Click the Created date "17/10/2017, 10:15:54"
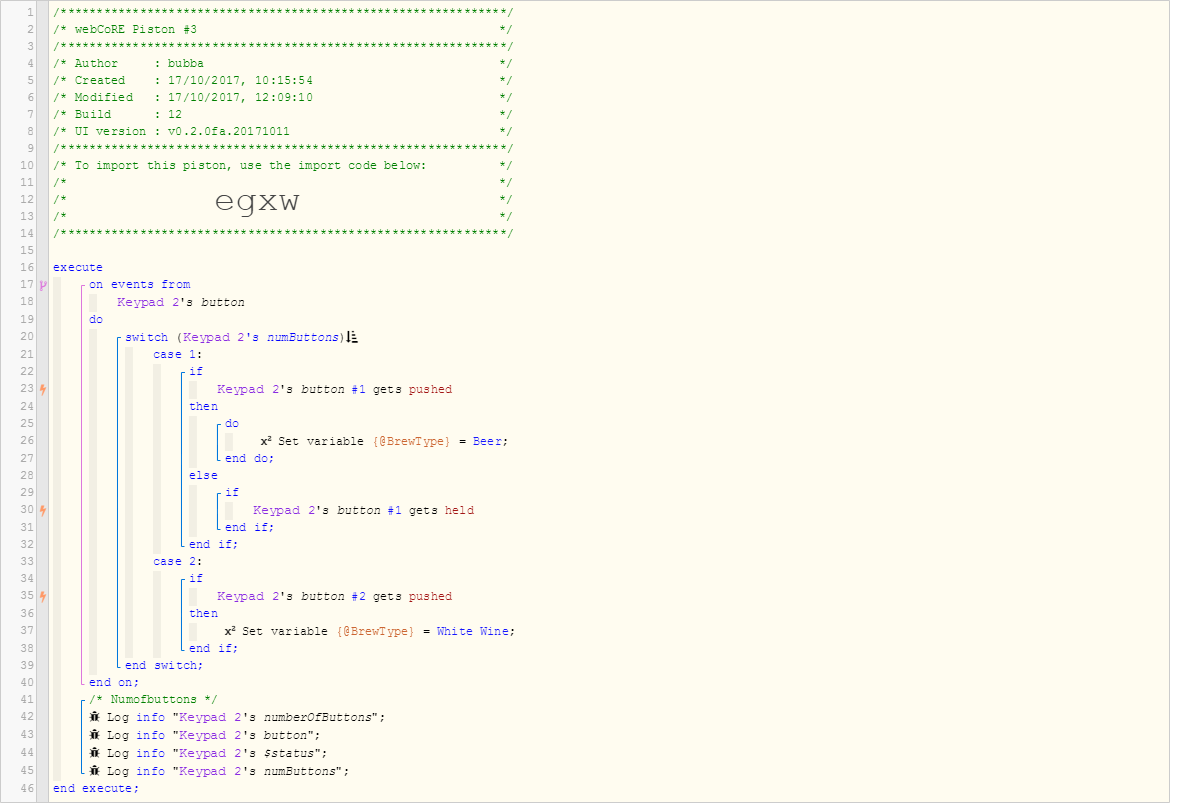1178x811 pixels. tap(240, 80)
